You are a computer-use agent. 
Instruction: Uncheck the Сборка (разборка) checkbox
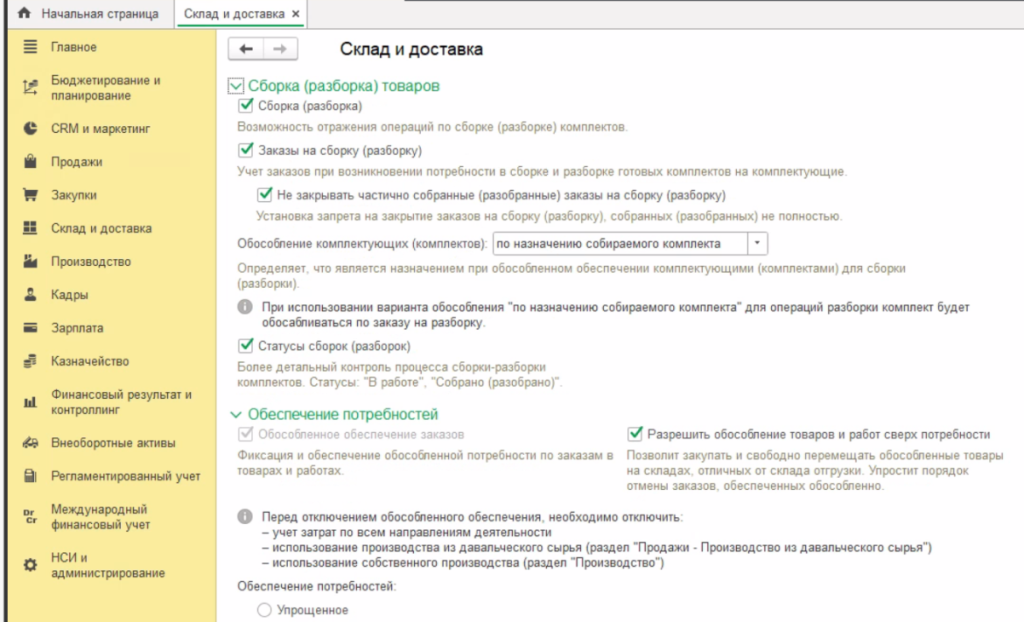point(245,106)
